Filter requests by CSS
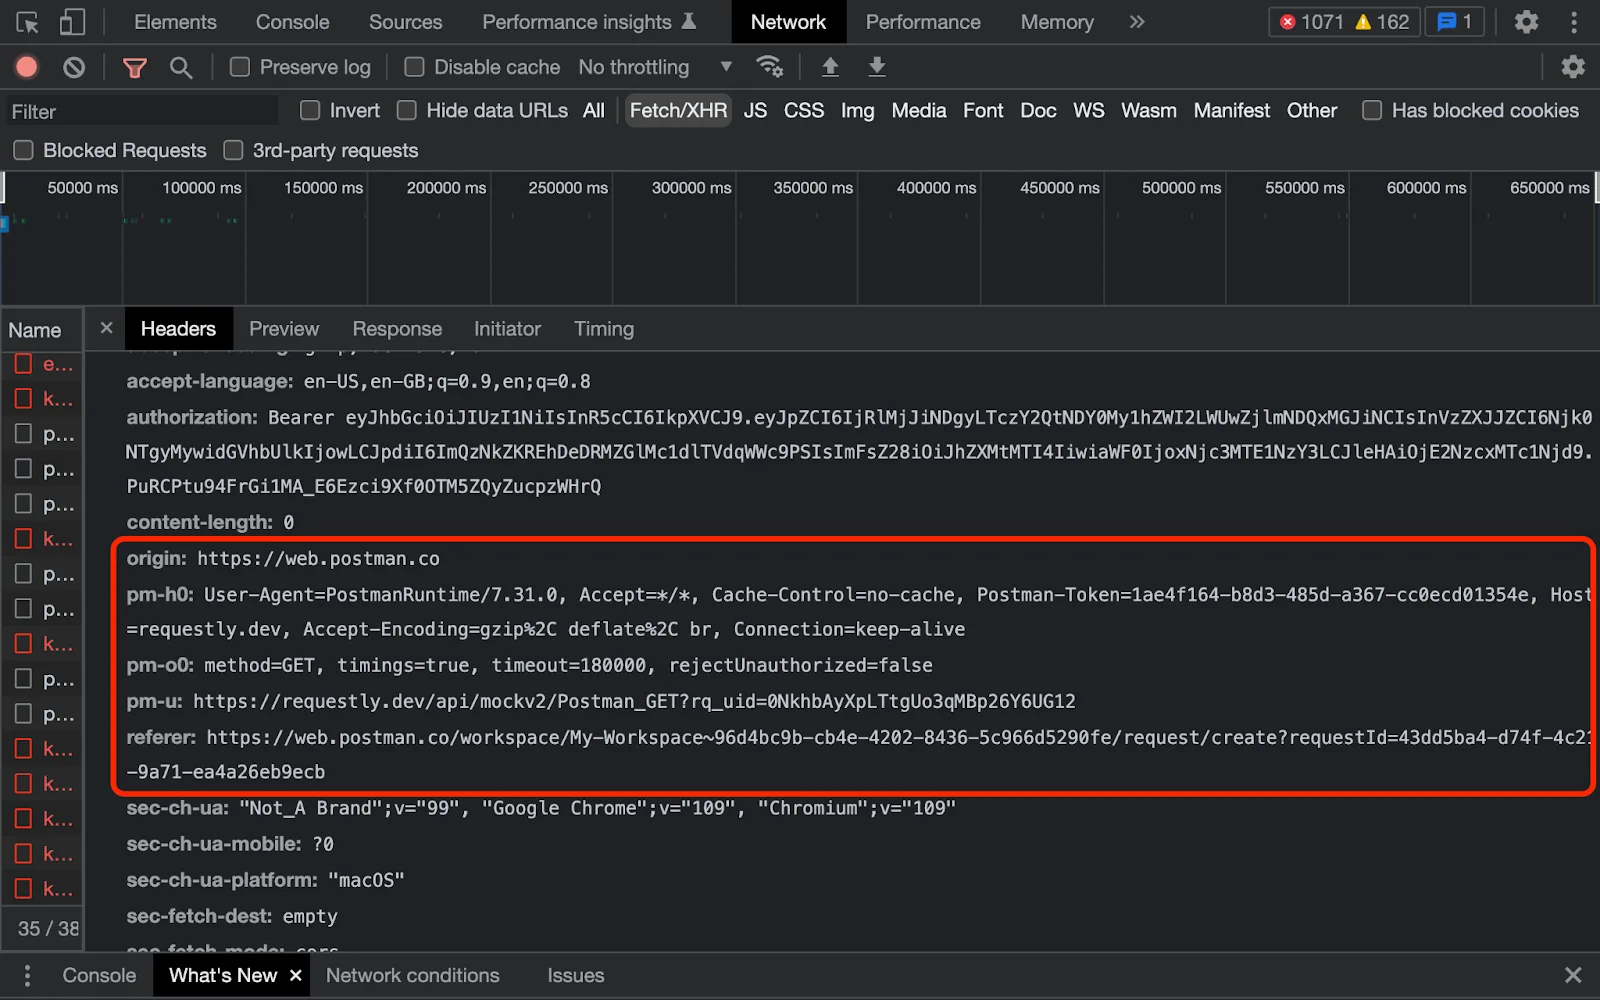 point(804,110)
